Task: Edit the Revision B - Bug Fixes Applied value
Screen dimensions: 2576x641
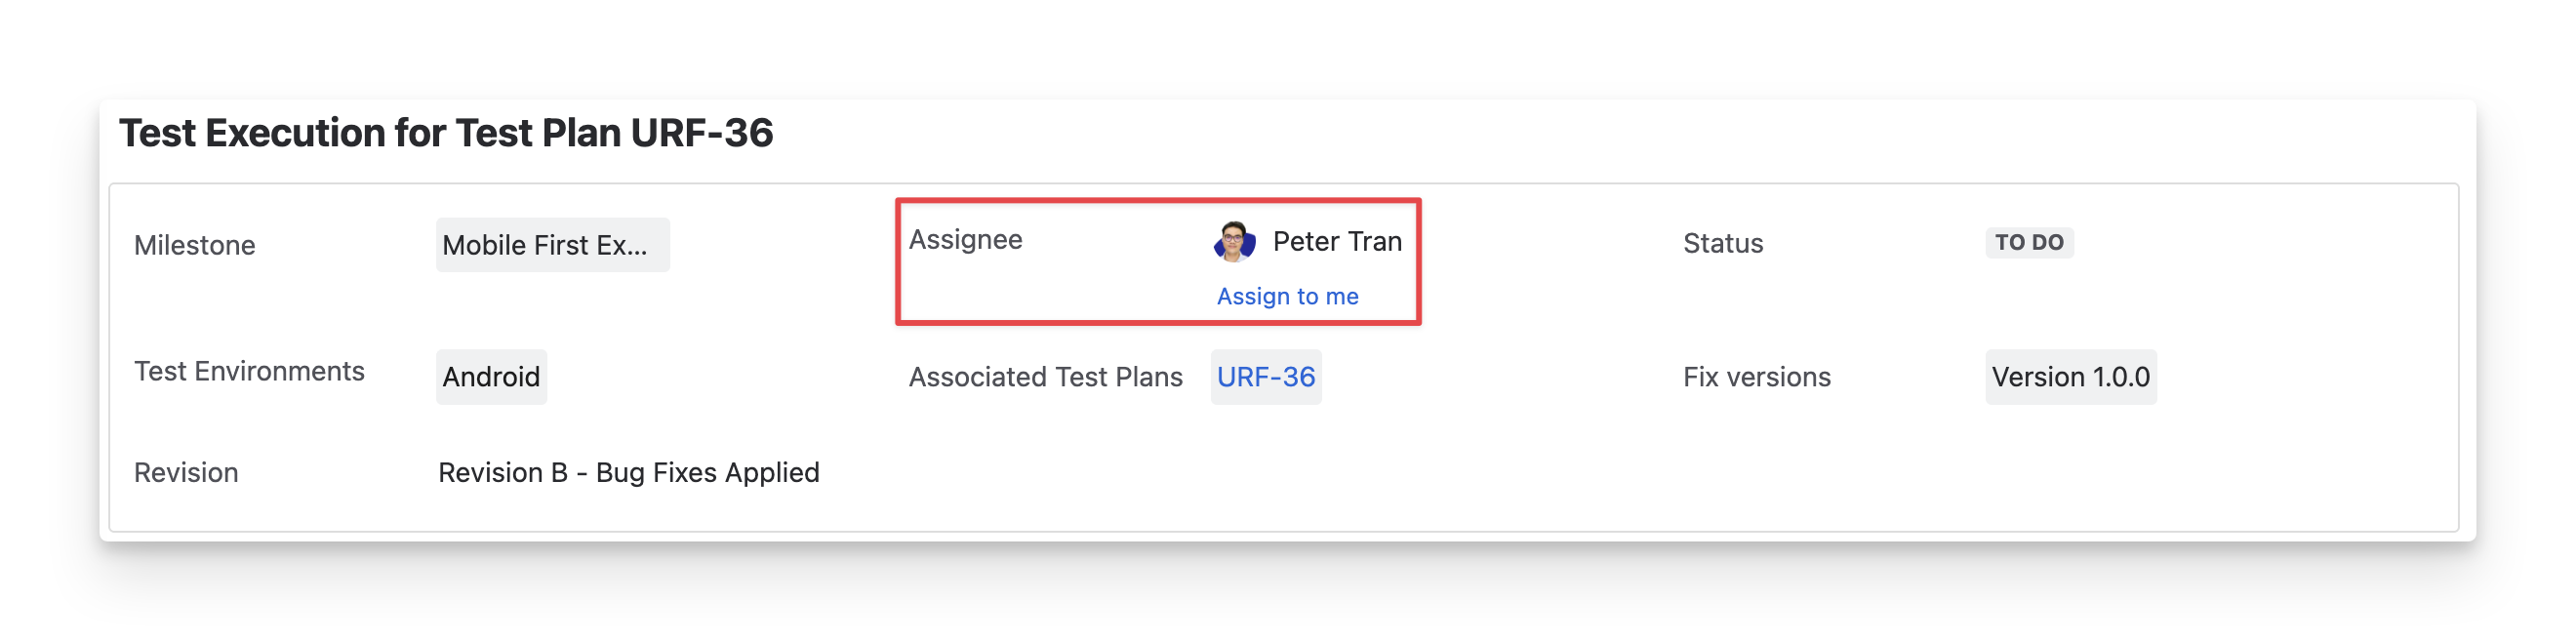Action: pos(628,472)
